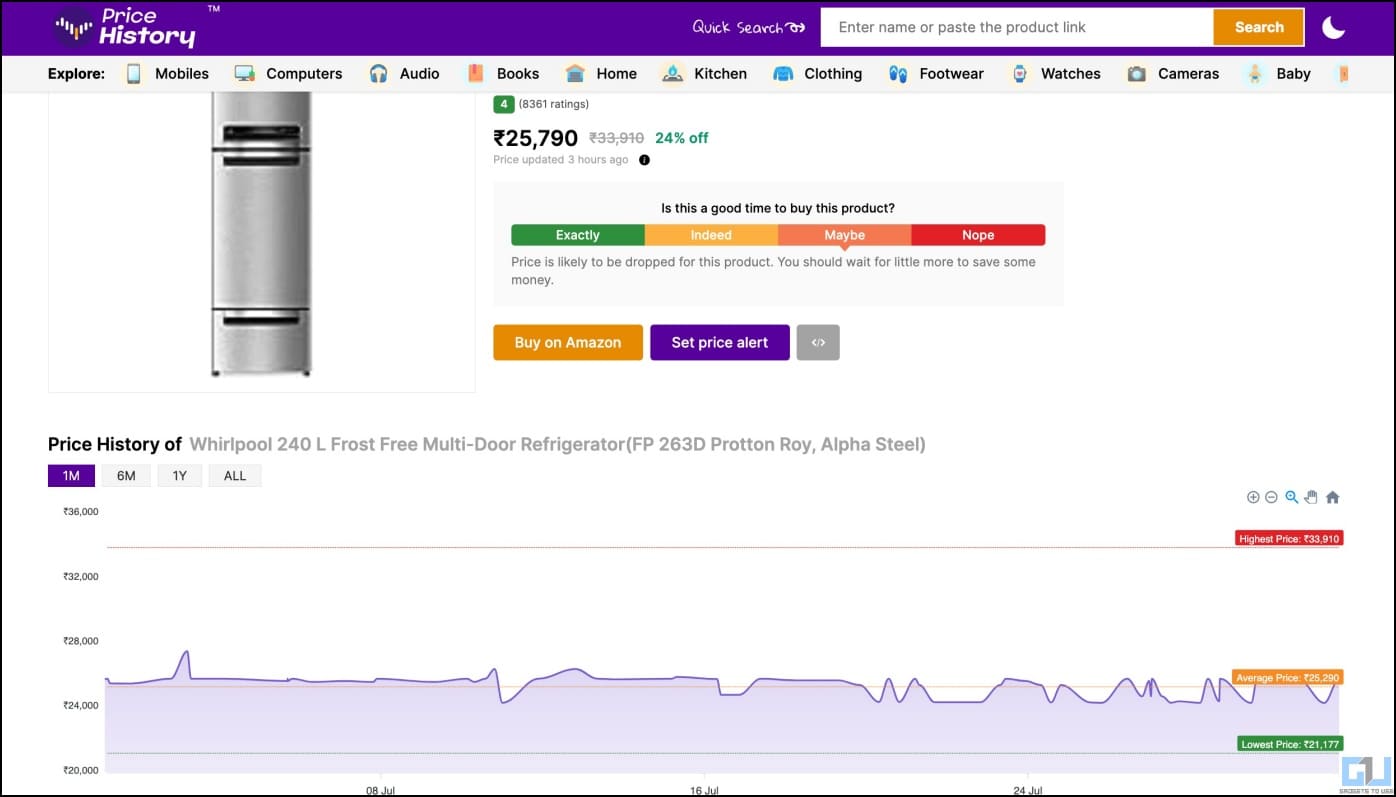Screen dimensions: 1396x797
Task: Click the Computers category icon
Action: (244, 74)
